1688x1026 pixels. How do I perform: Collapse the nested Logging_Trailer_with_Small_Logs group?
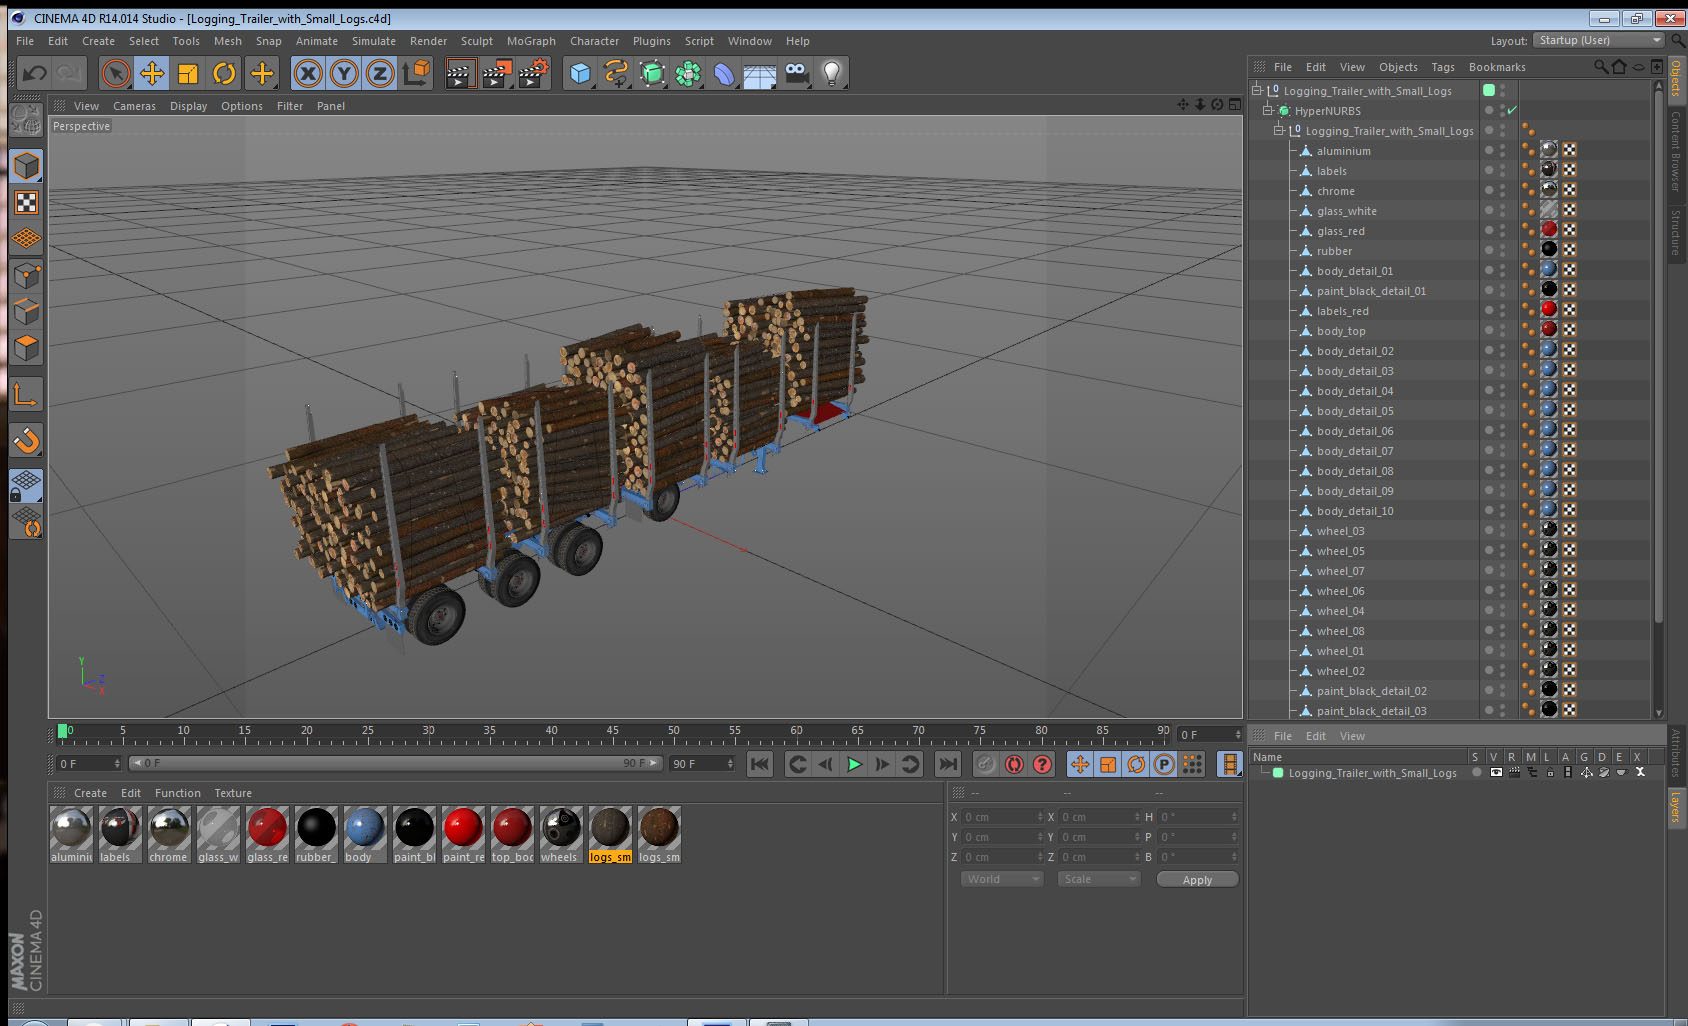1278,130
